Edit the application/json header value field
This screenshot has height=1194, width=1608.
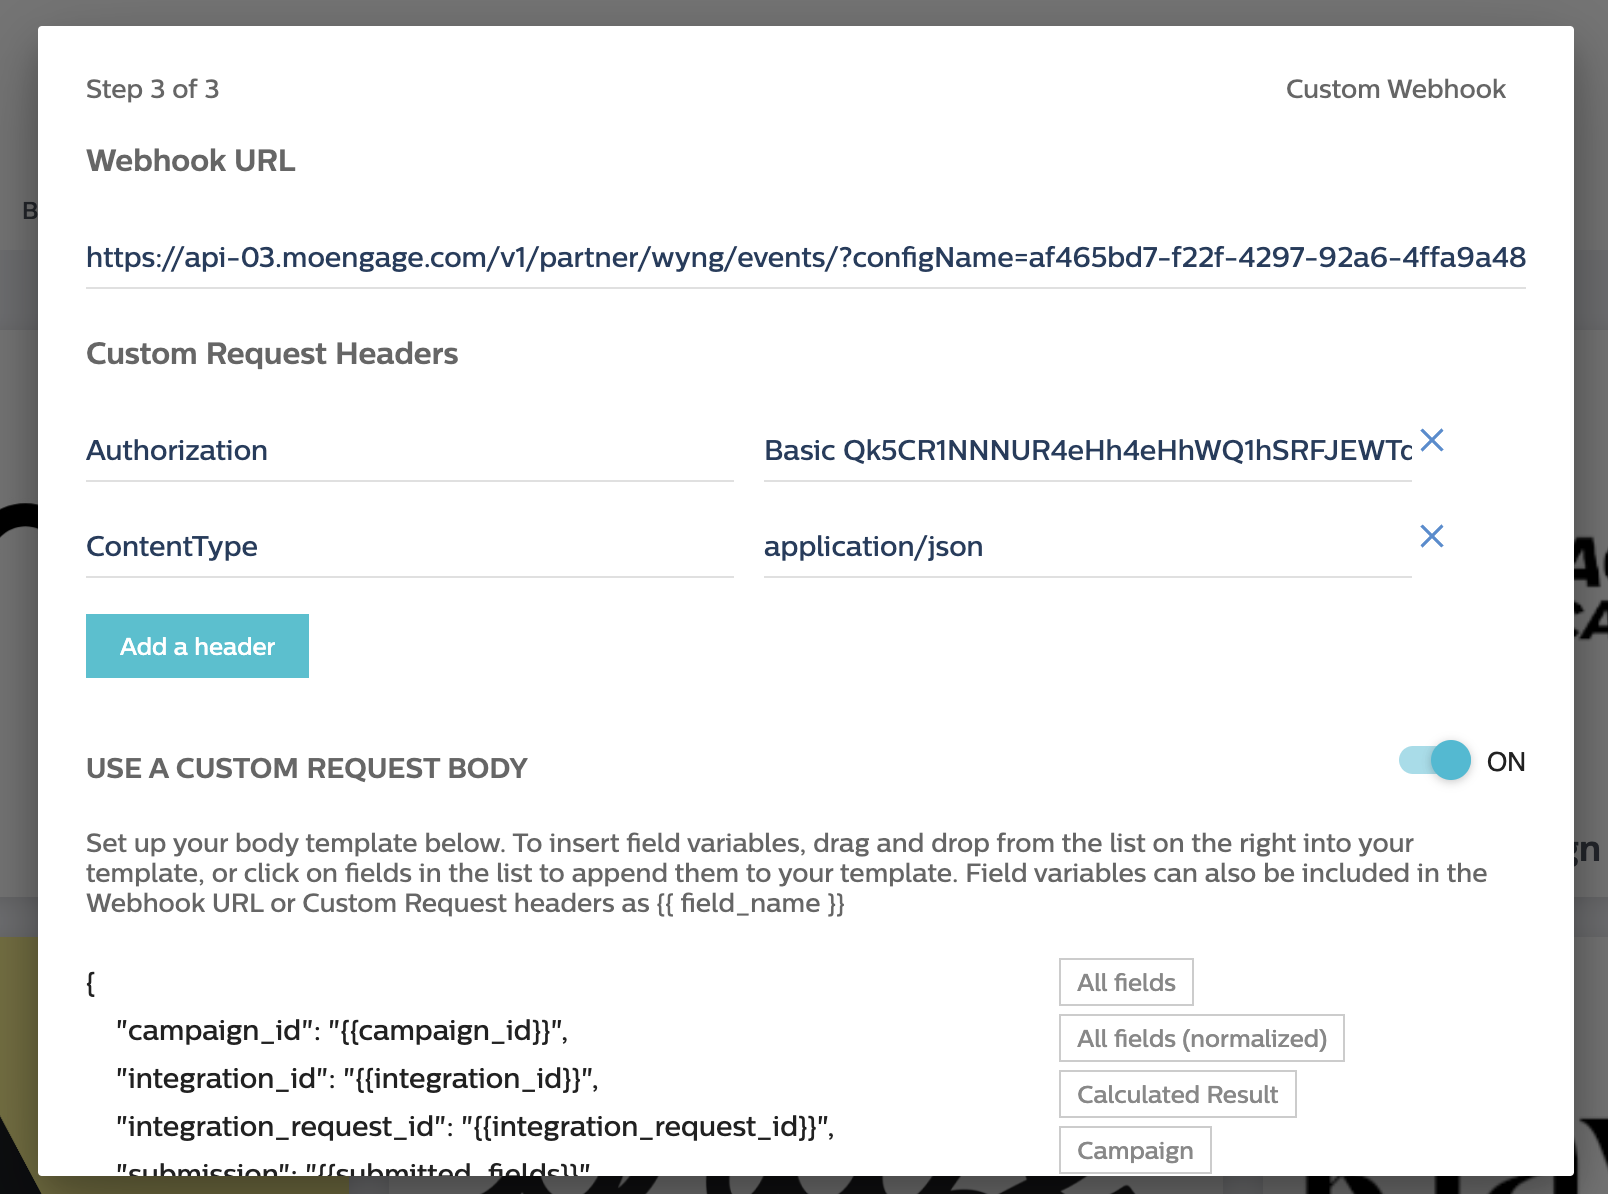point(1088,547)
